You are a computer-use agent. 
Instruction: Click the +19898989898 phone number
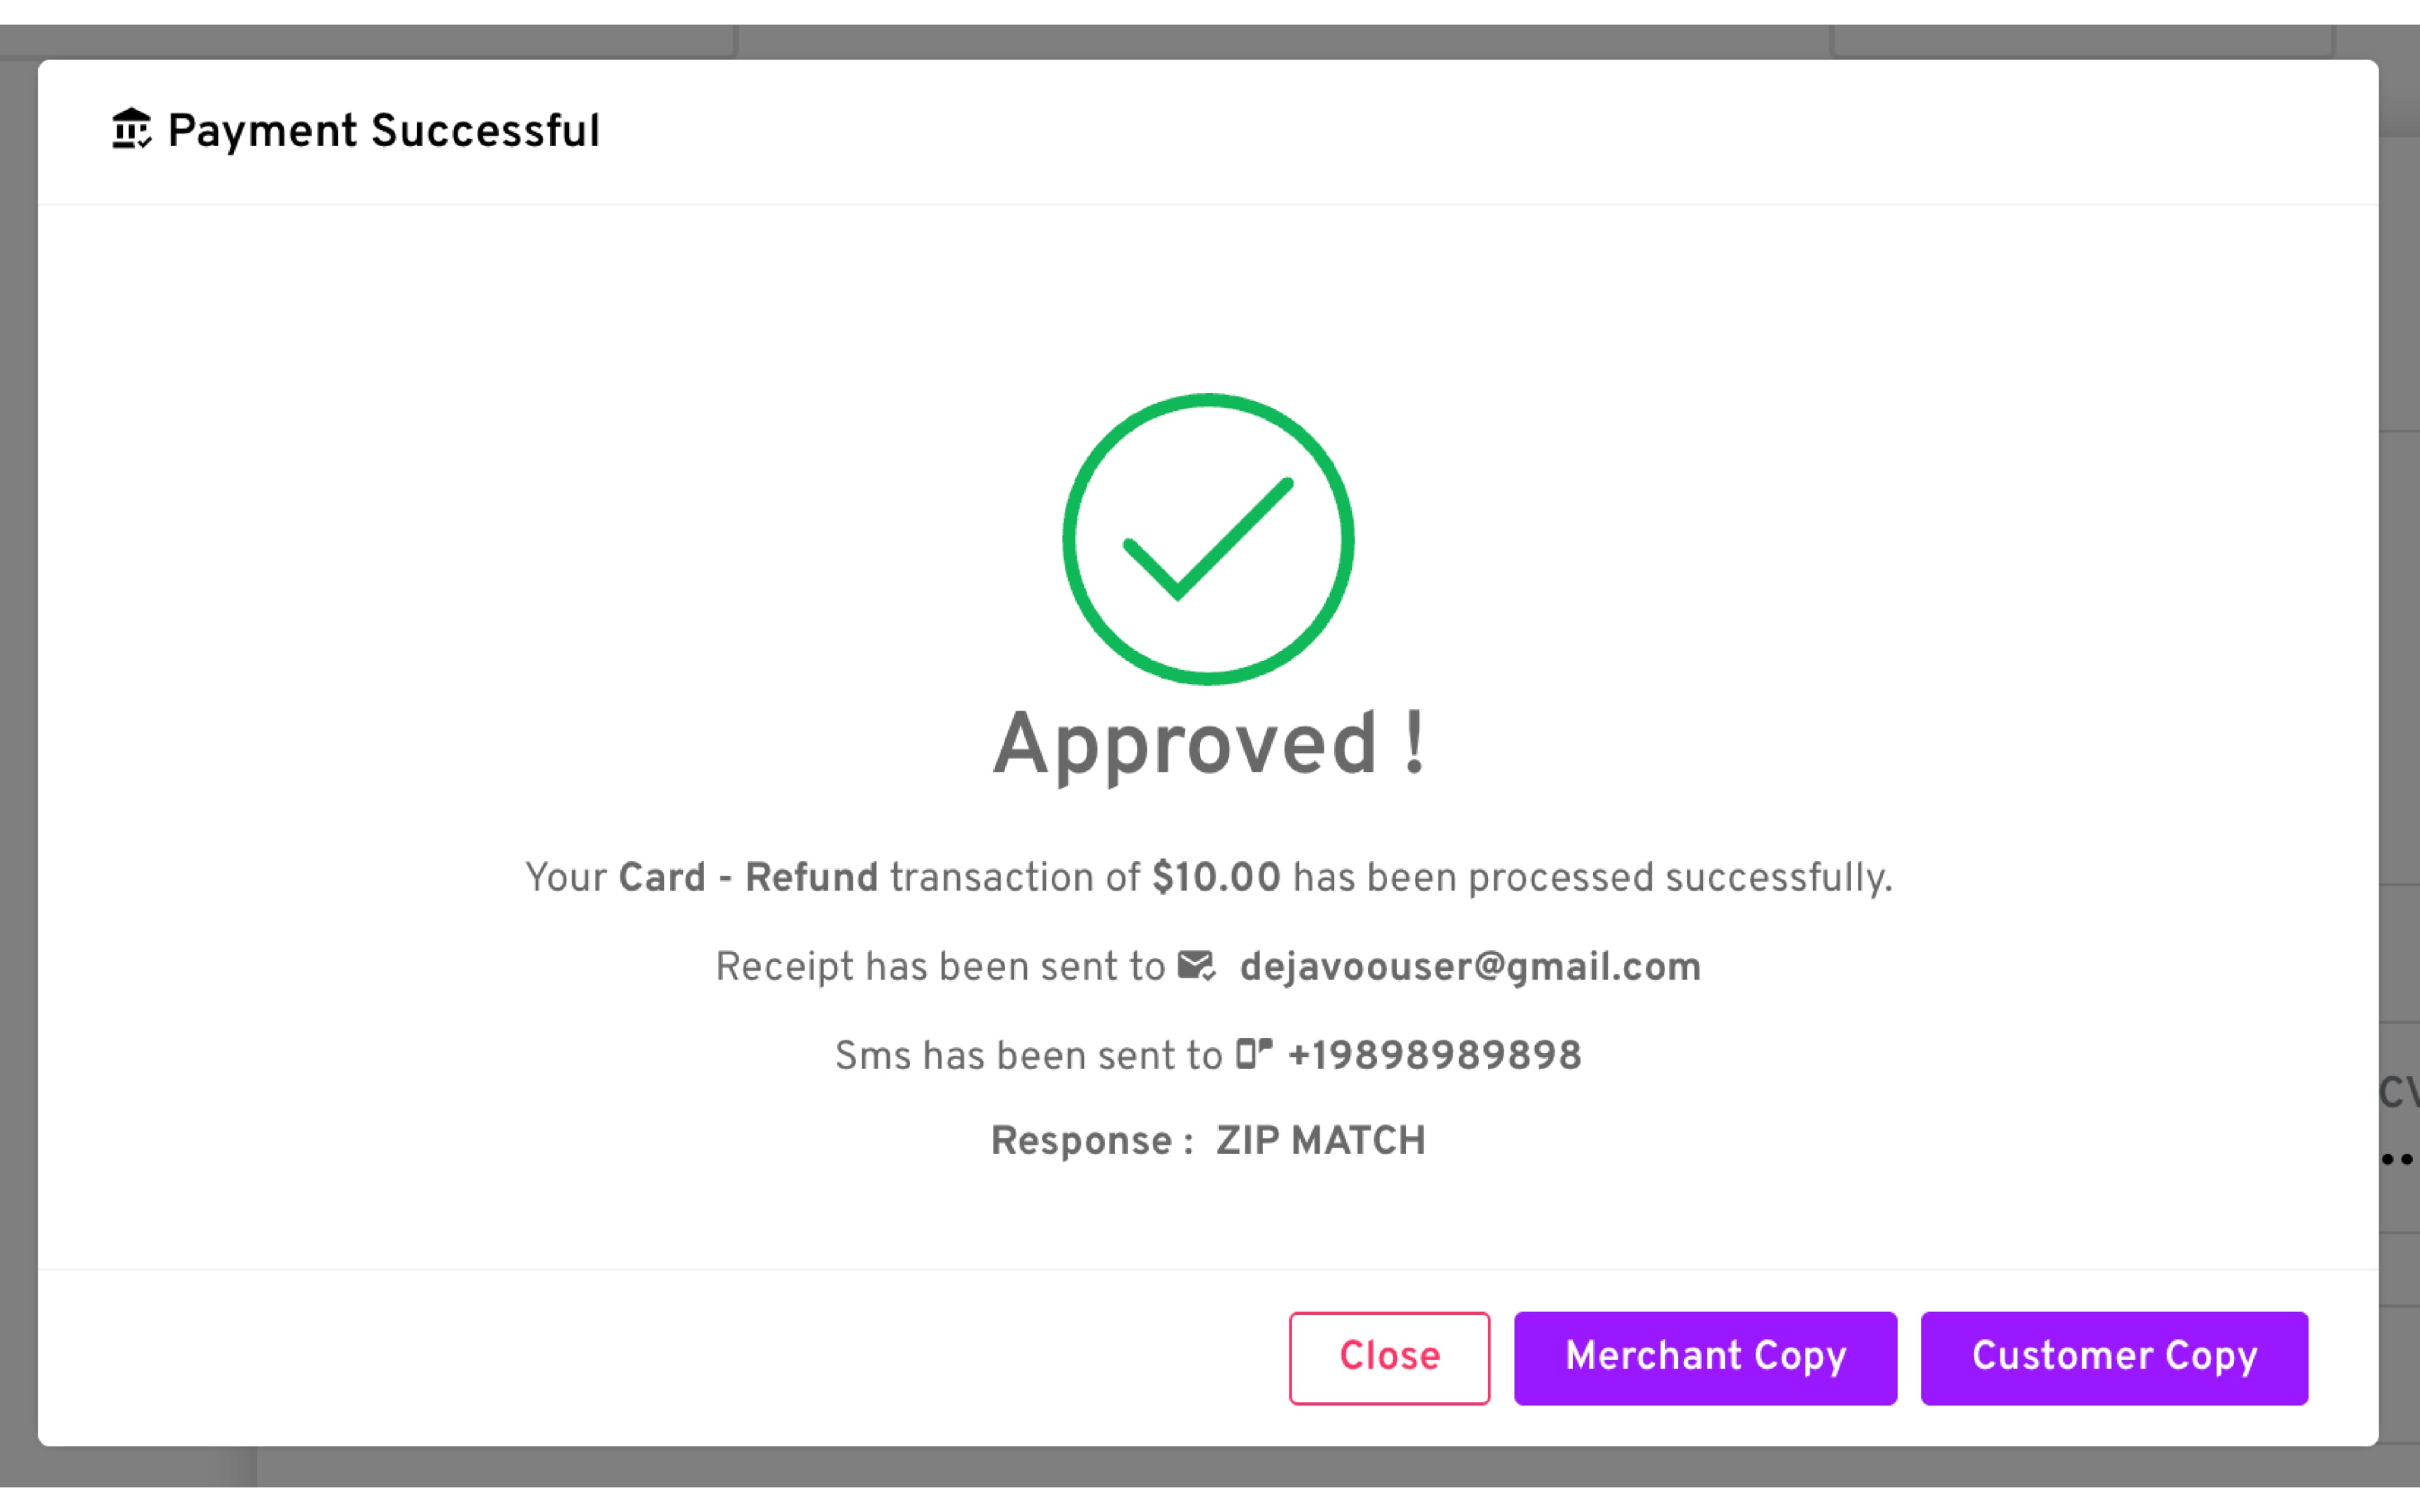[1434, 1056]
